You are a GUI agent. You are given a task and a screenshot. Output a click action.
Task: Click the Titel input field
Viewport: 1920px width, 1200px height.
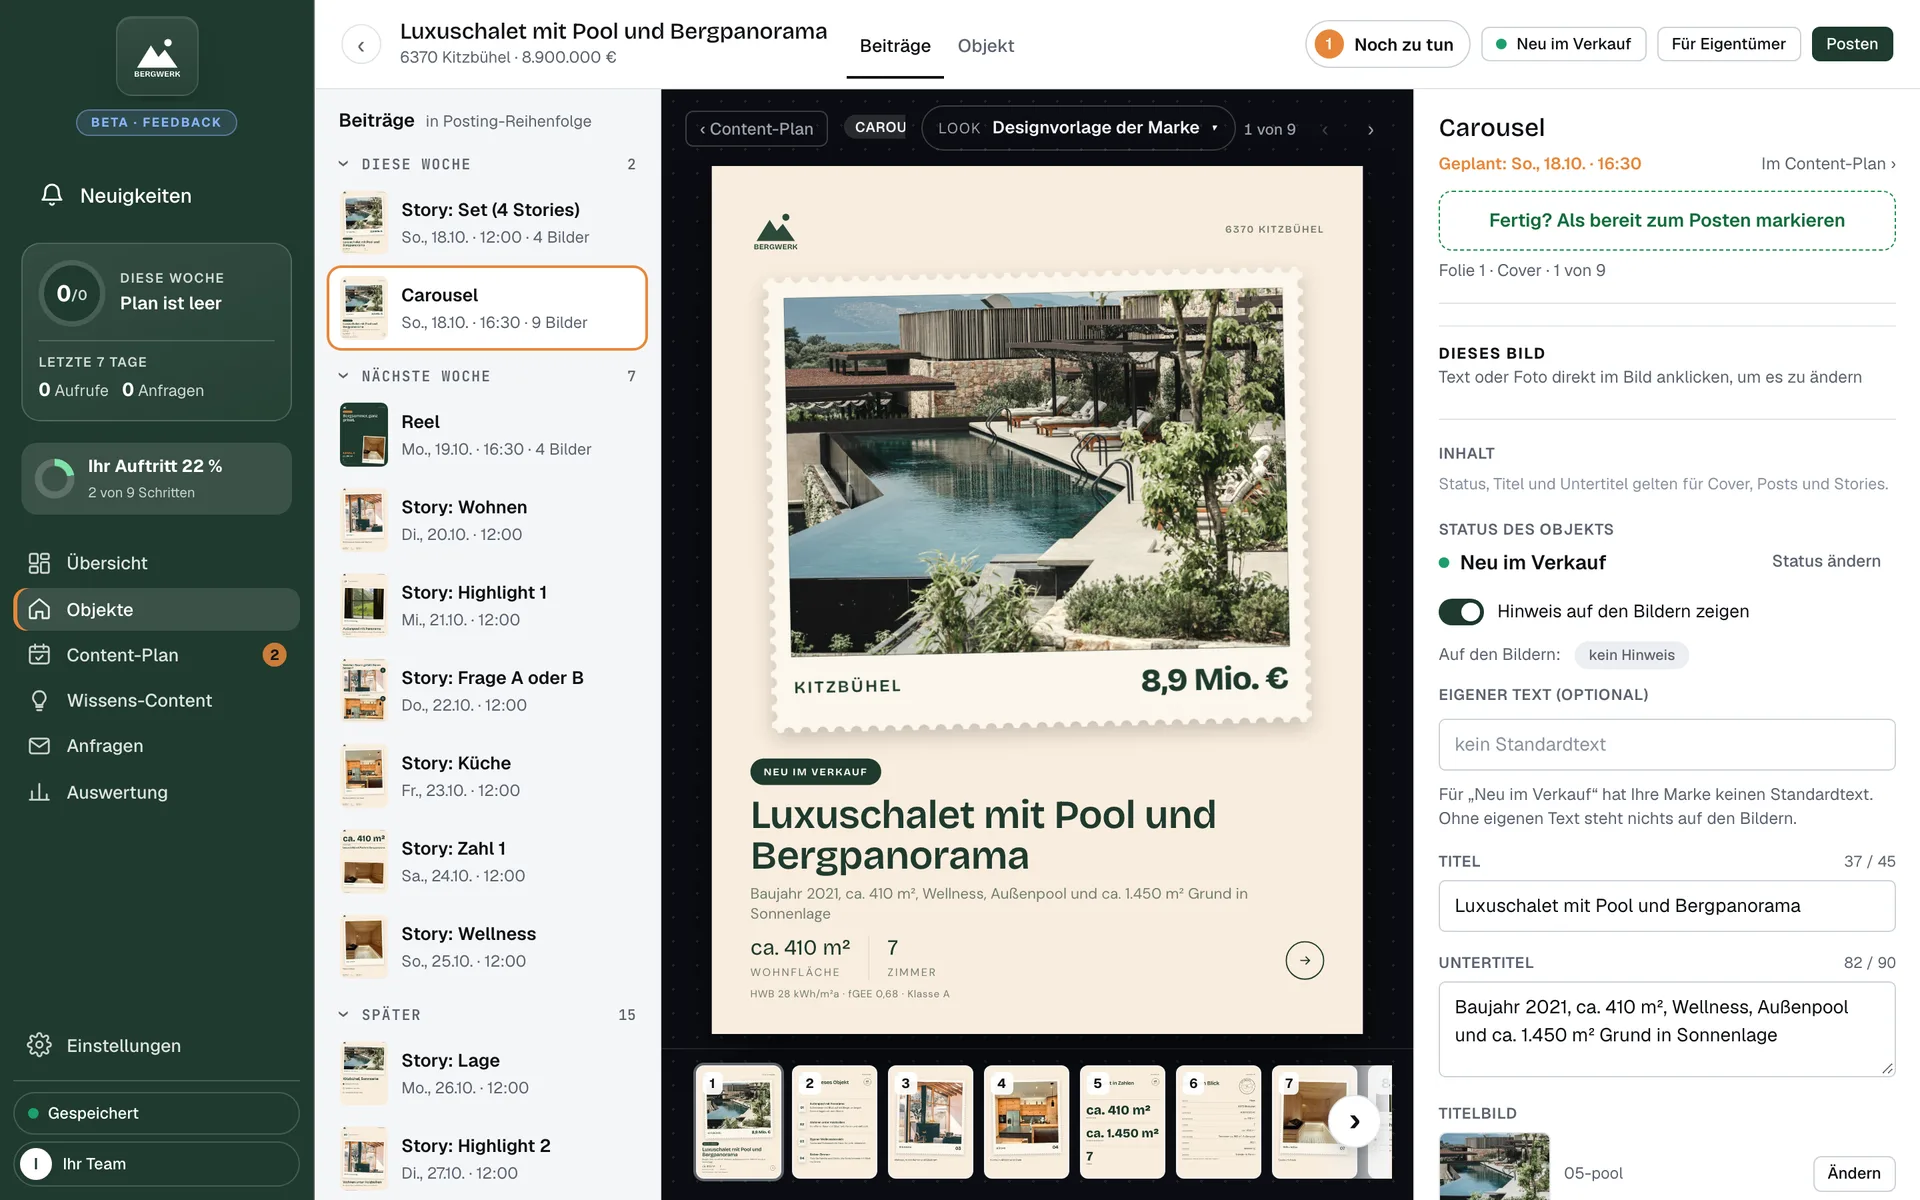(1666, 906)
